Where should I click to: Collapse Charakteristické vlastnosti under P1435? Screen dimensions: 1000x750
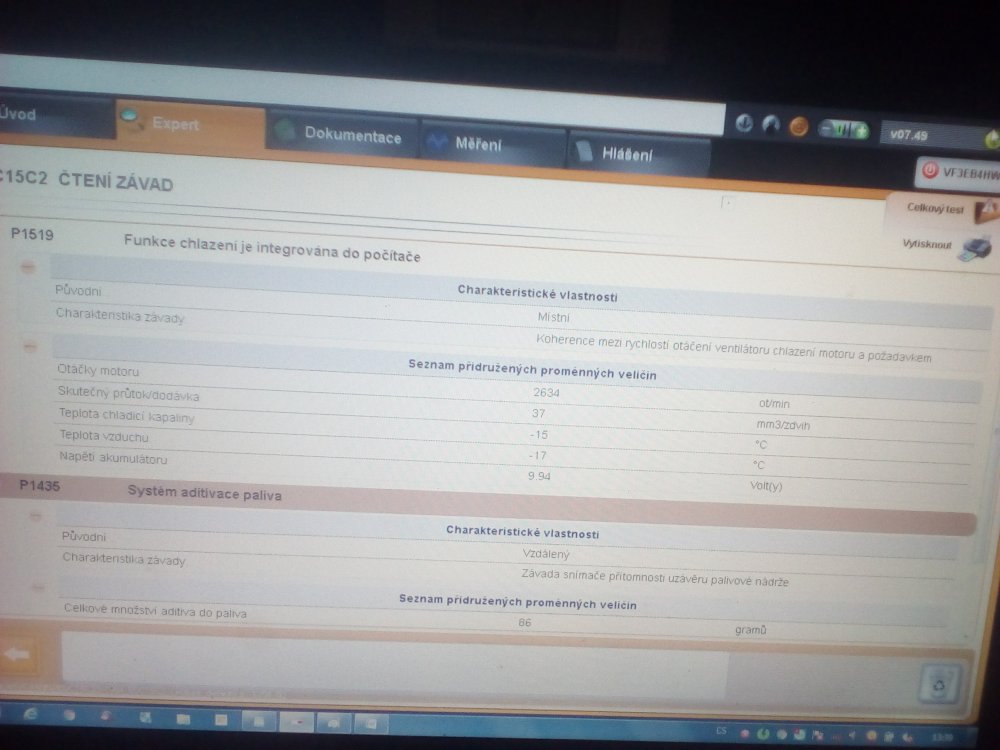(x=35, y=515)
